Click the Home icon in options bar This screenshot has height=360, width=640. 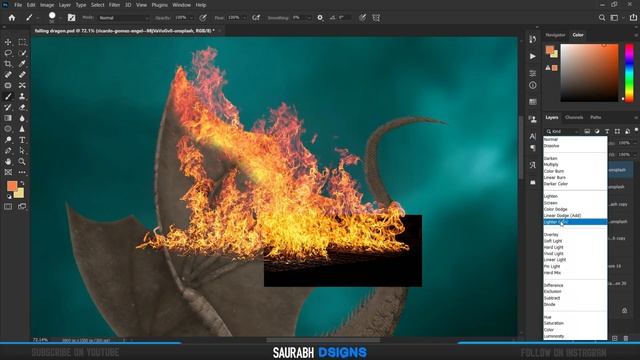click(x=12, y=18)
